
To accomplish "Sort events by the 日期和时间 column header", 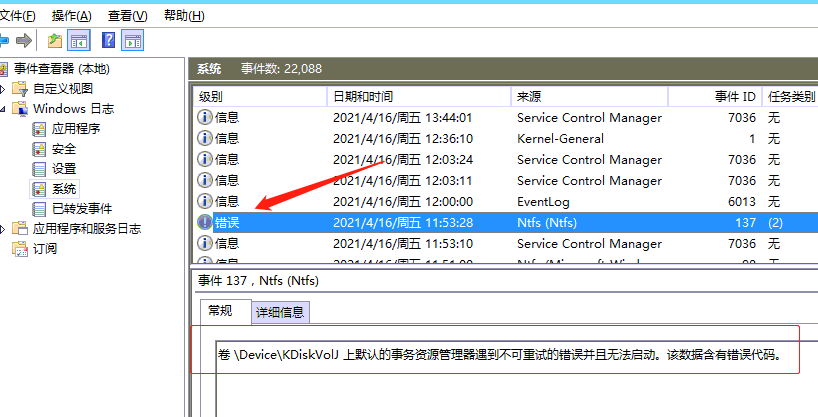I will coord(363,96).
